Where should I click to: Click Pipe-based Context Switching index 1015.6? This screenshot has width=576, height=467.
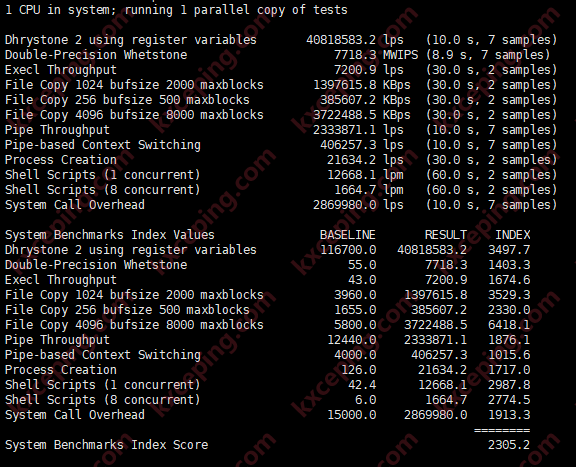(x=509, y=355)
